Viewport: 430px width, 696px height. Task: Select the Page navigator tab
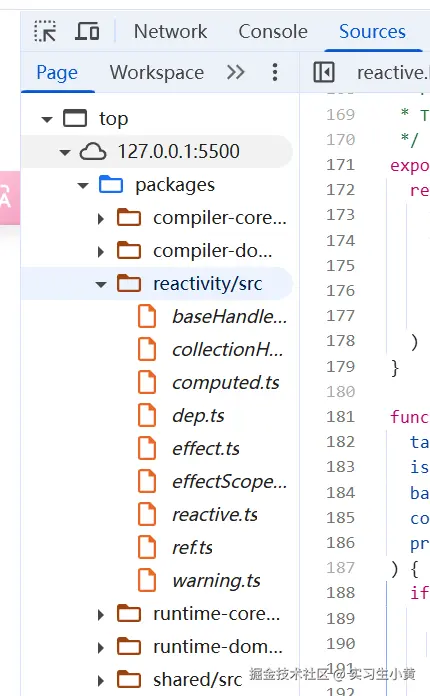tap(57, 72)
